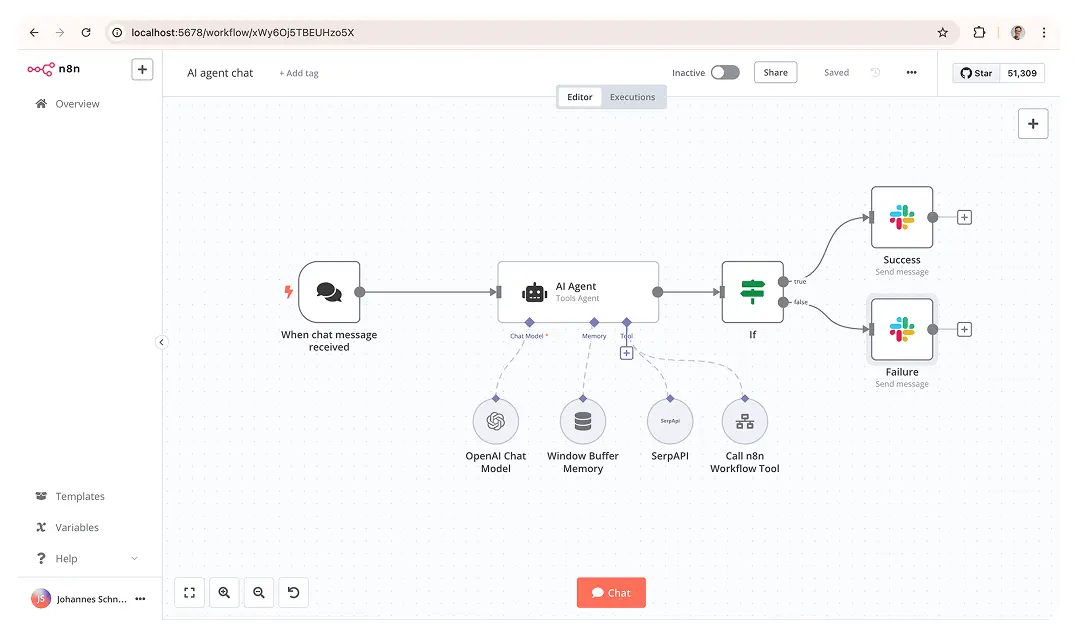Click the Saved status label

(837, 72)
